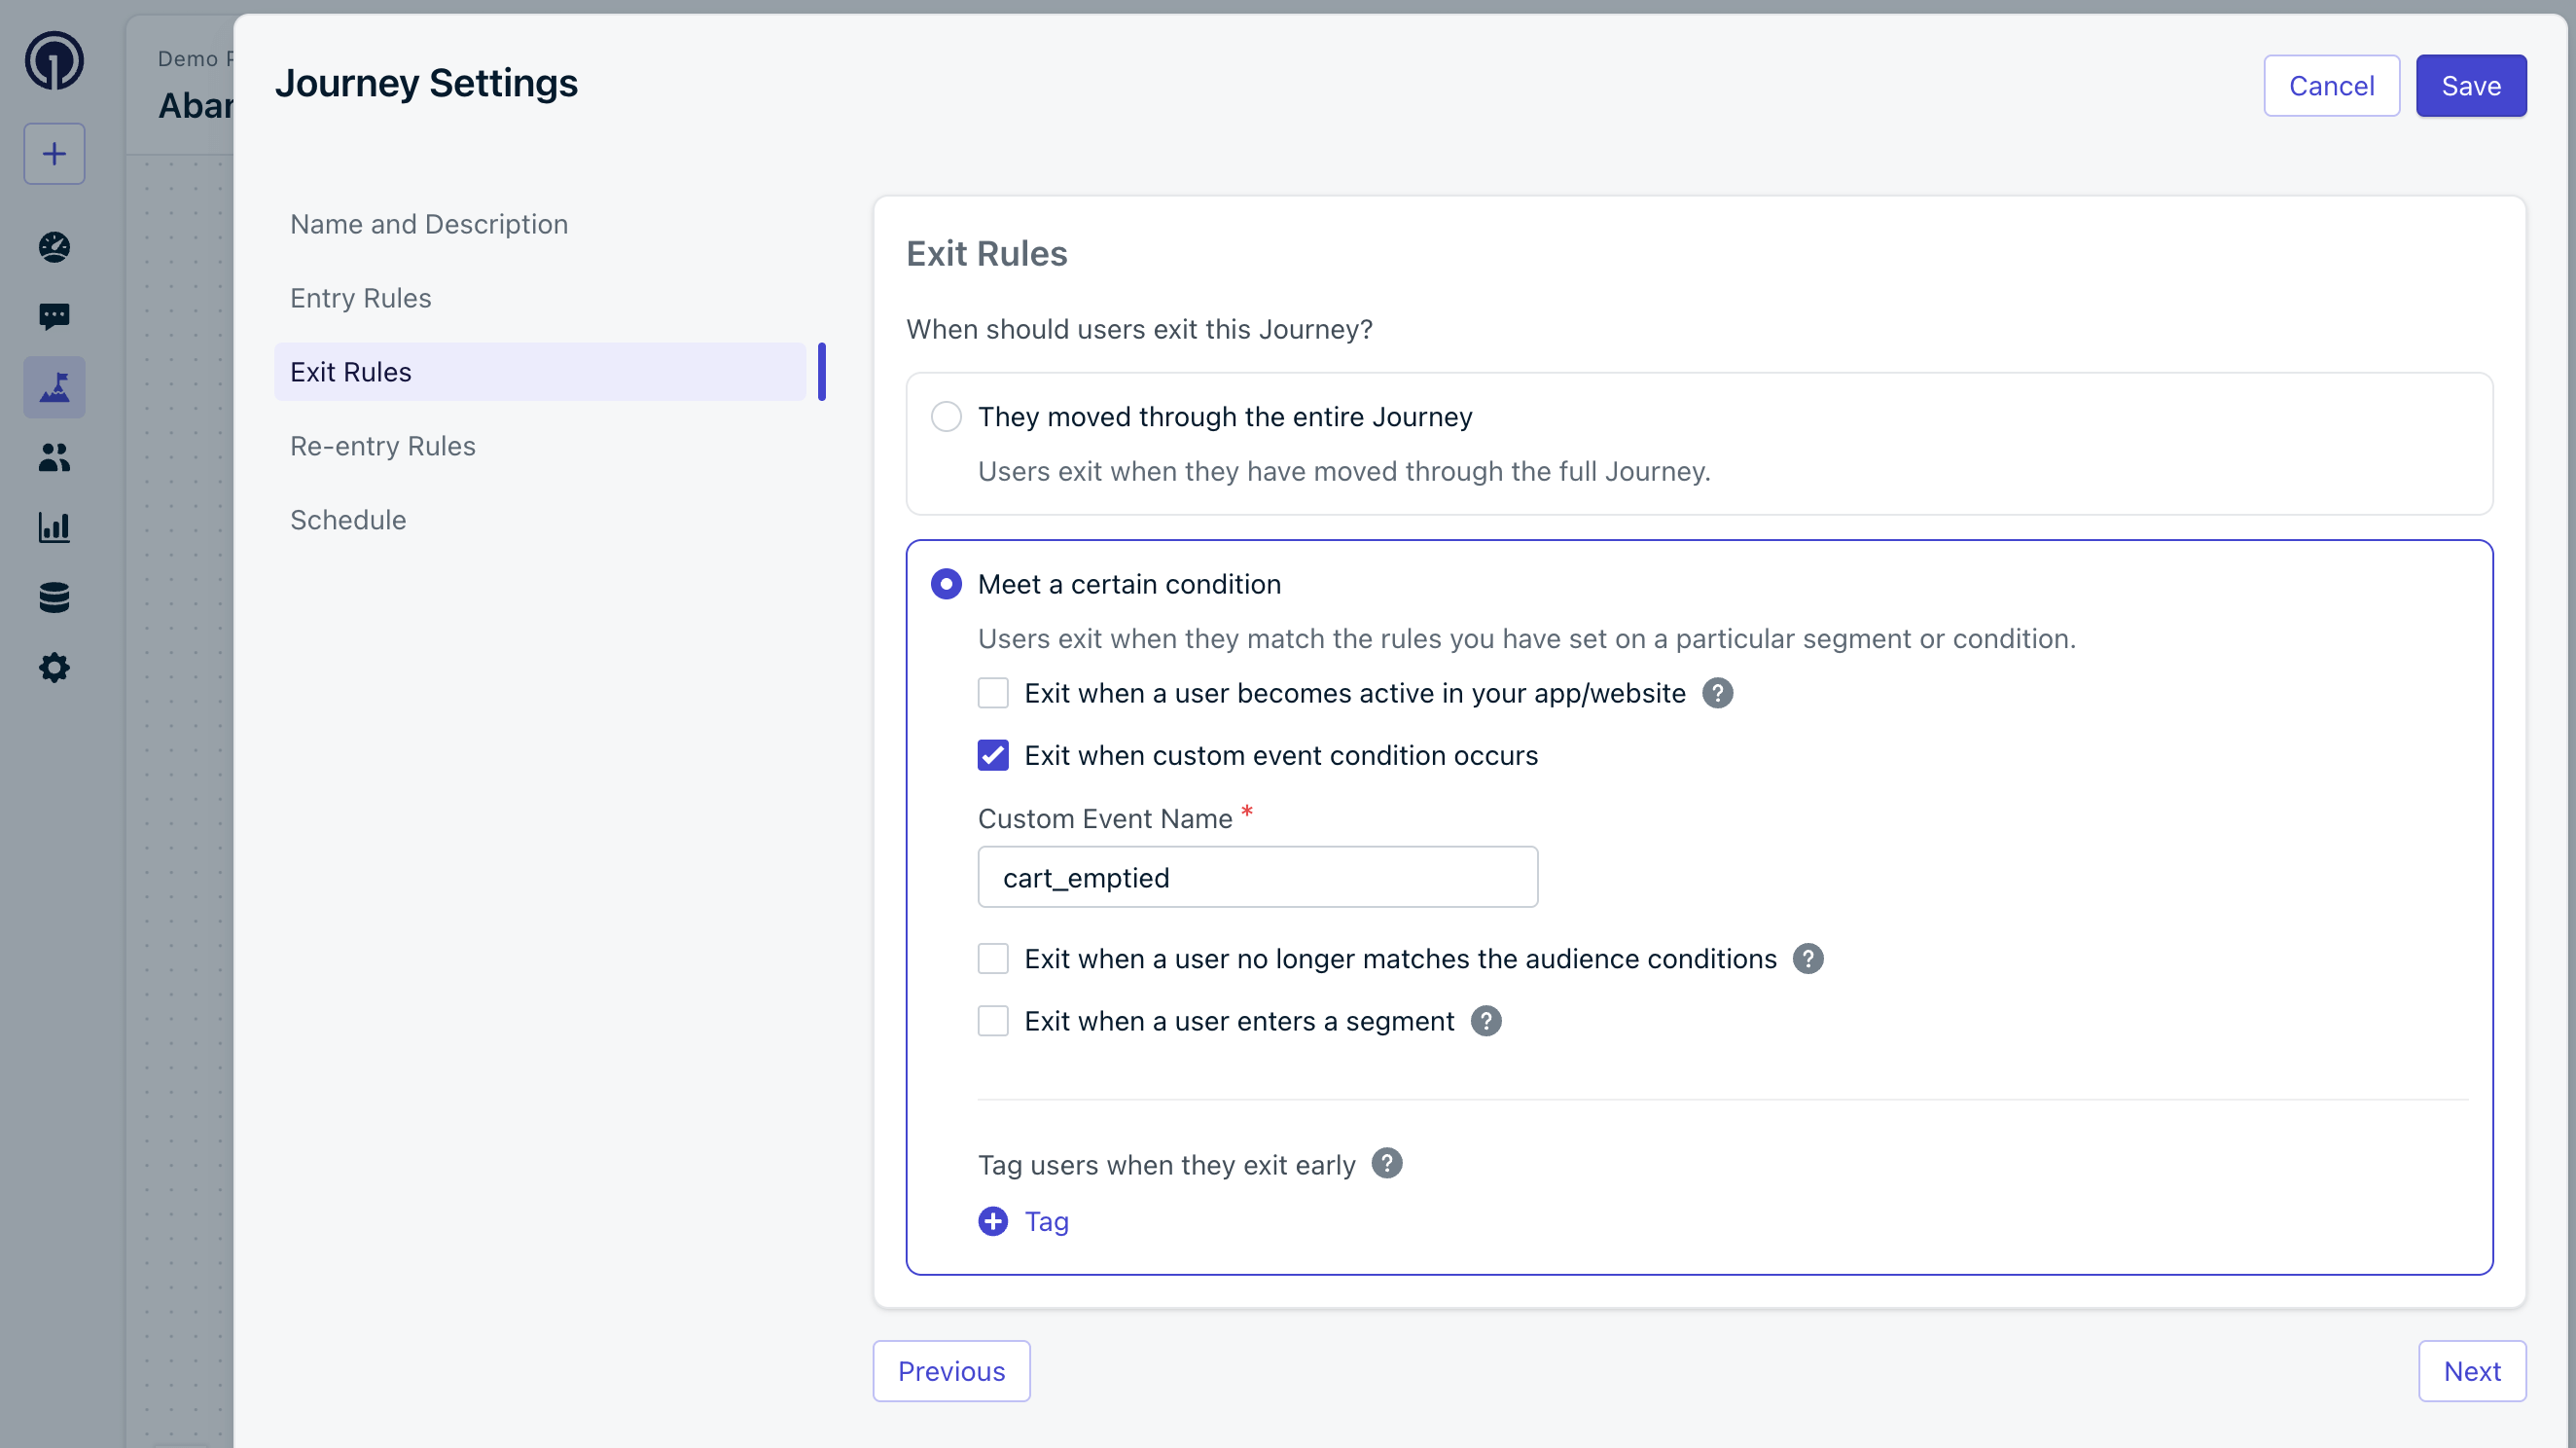
Task: Uncheck exit when custom event condition occurs
Action: (993, 755)
